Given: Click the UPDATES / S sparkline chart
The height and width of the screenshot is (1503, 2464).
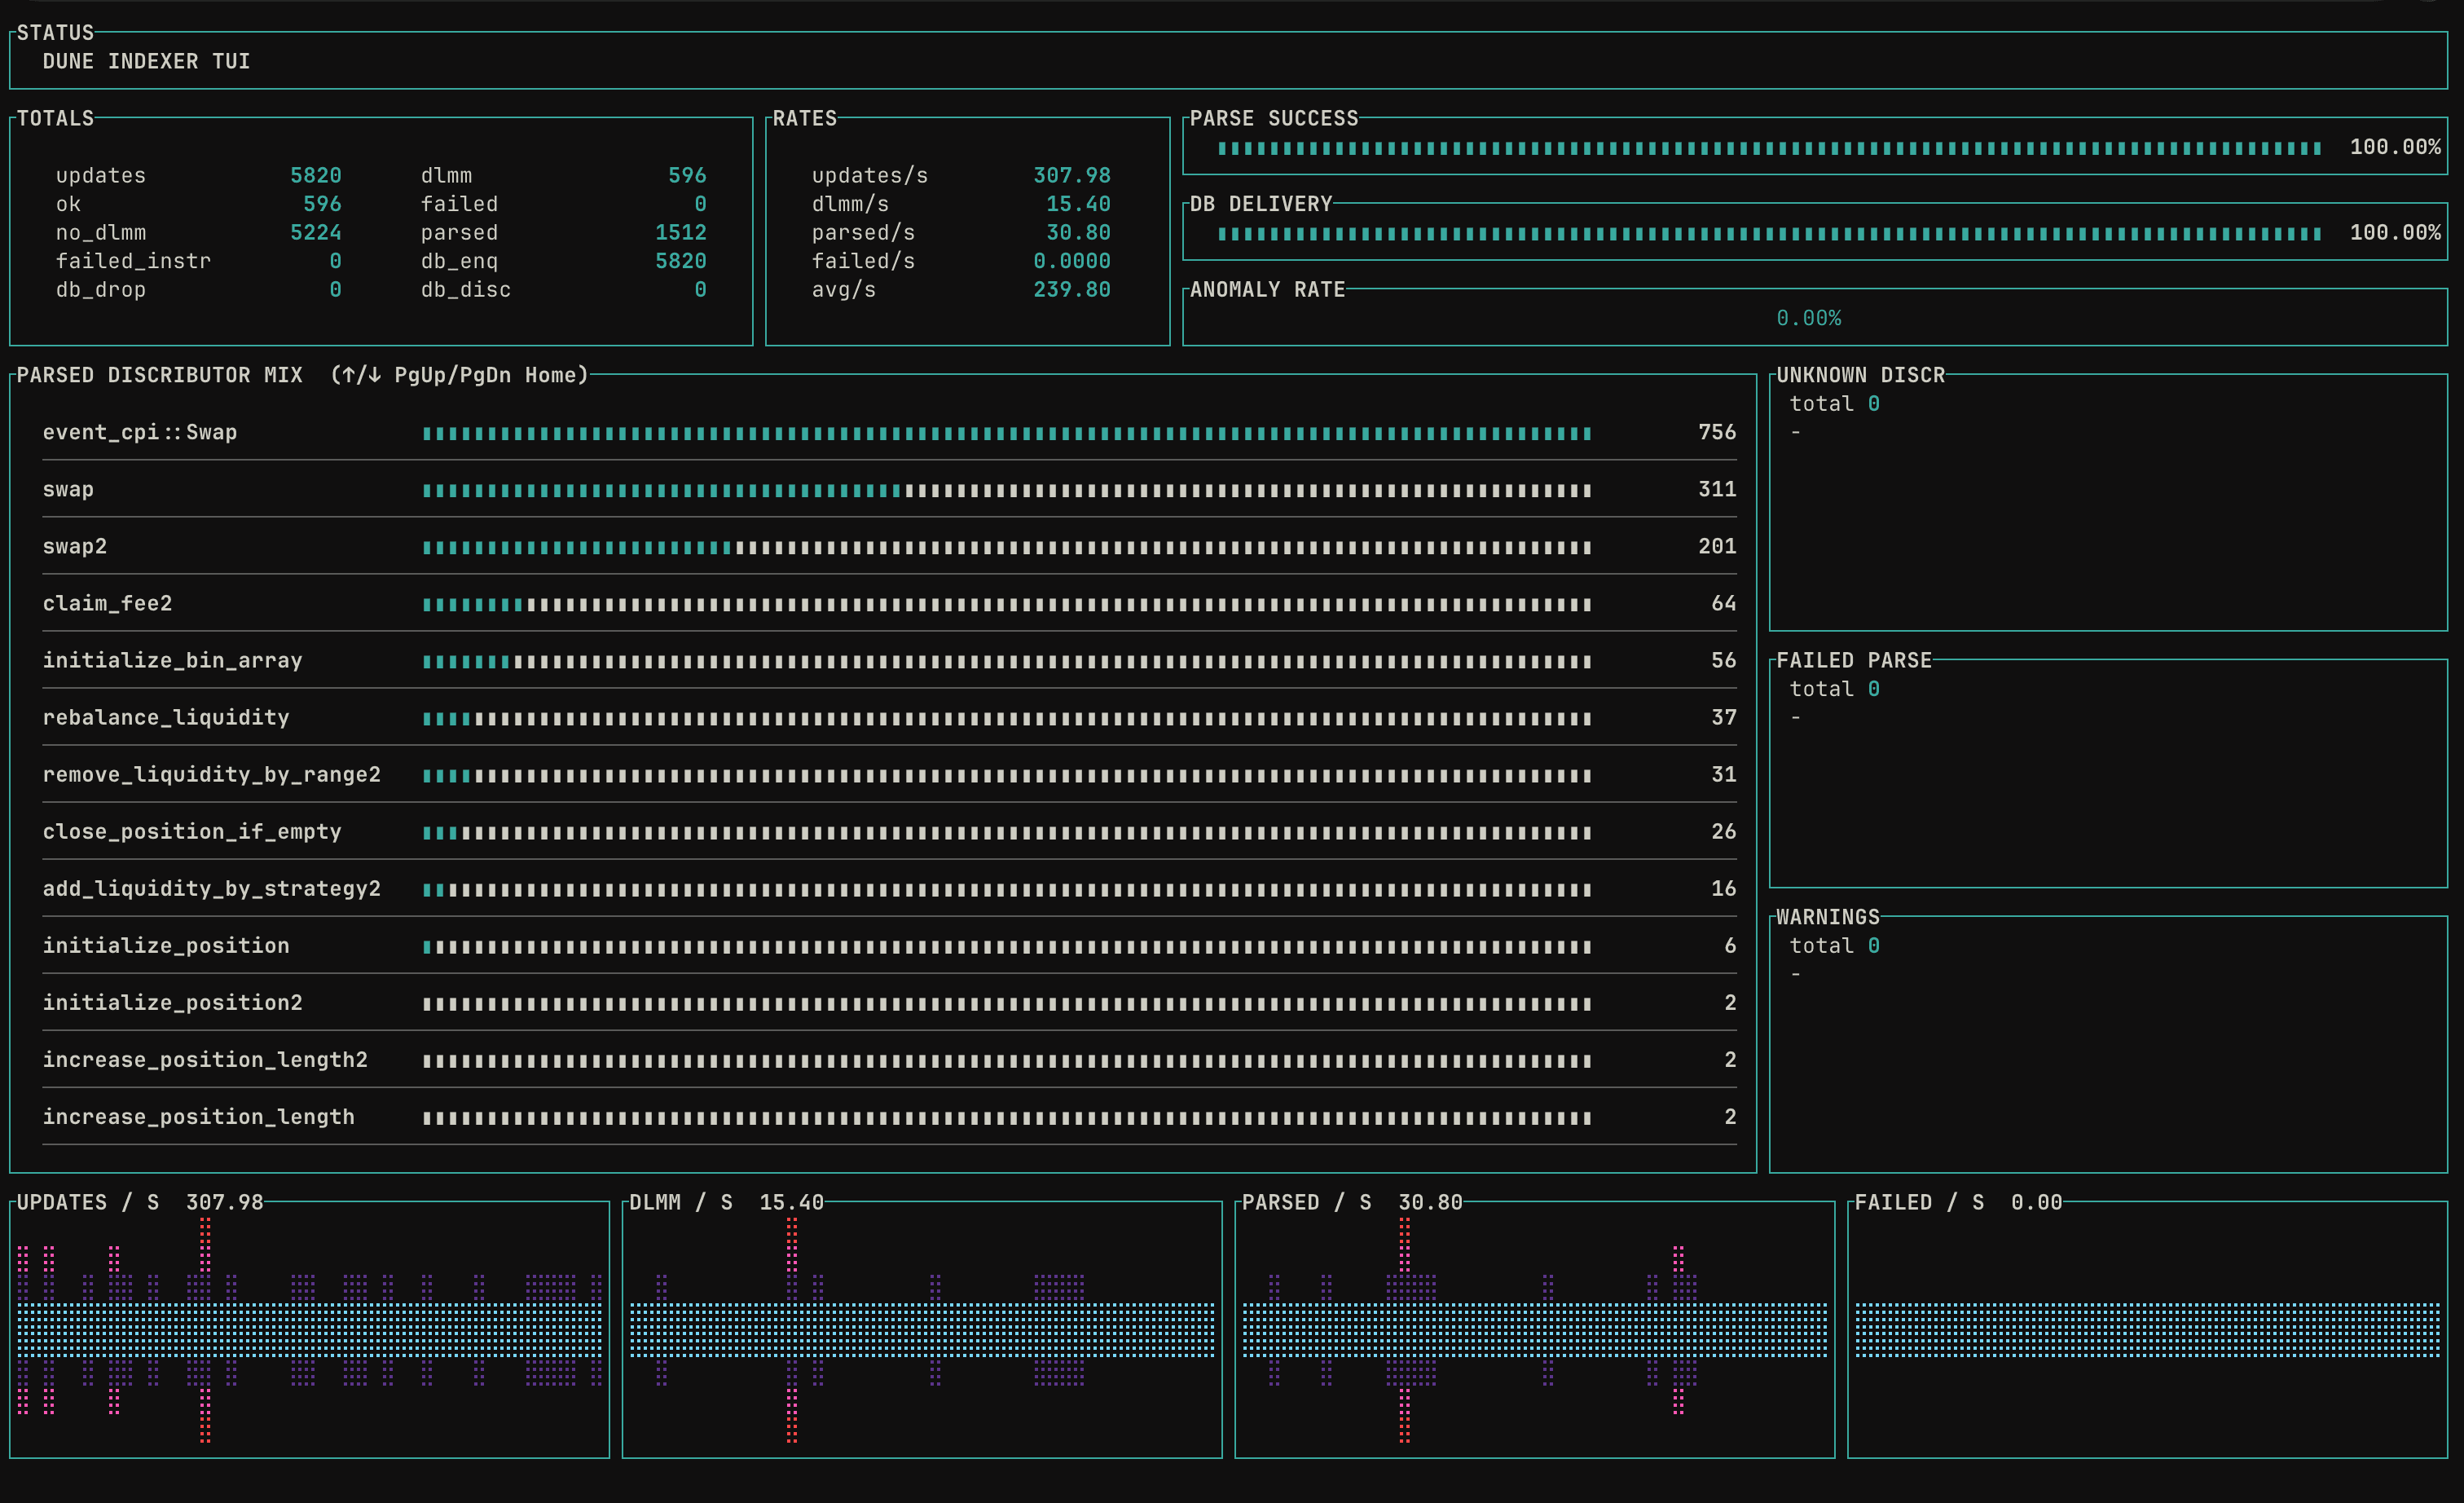Looking at the screenshot, I should click(x=310, y=1330).
